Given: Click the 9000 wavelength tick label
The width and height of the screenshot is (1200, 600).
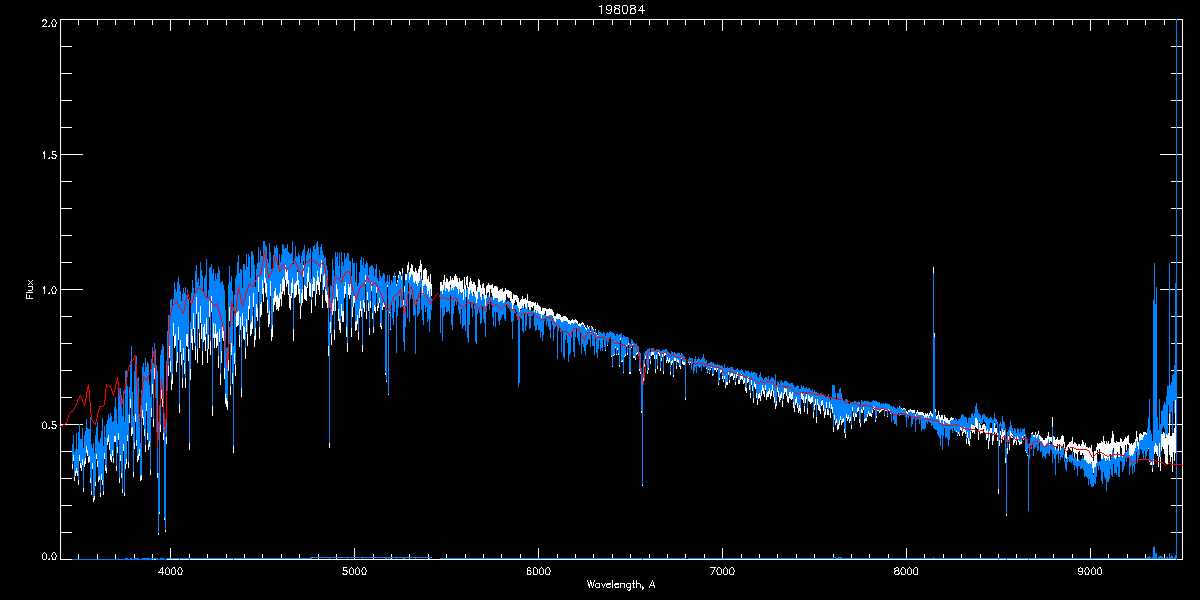Looking at the screenshot, I should pyautogui.click(x=1090, y=572).
